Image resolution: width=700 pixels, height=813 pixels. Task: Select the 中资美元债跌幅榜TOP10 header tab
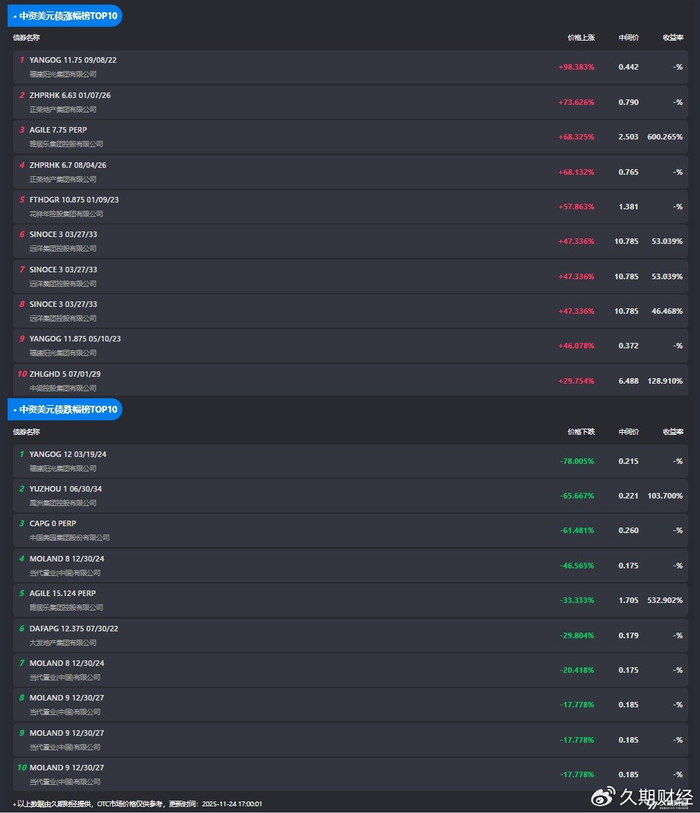[x=66, y=409]
